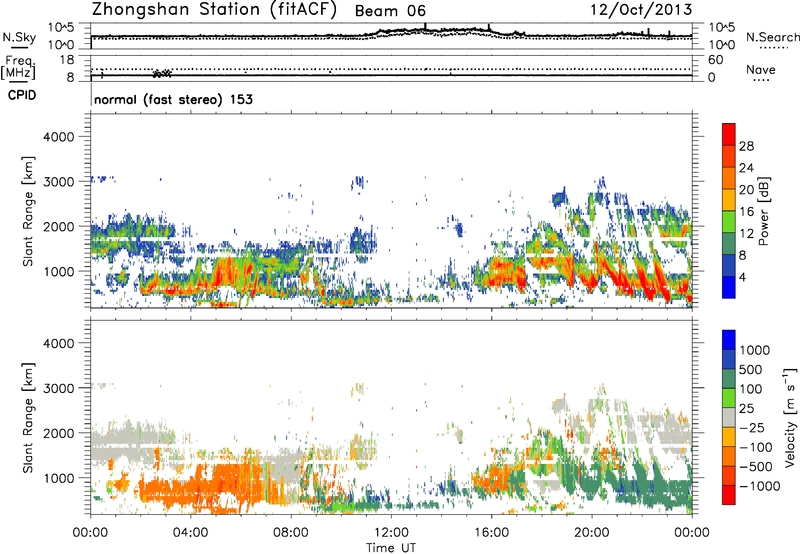Viewport: 800px width, 554px height.
Task: Click the blue bottom segment of Power colorbar
Action: click(x=729, y=287)
